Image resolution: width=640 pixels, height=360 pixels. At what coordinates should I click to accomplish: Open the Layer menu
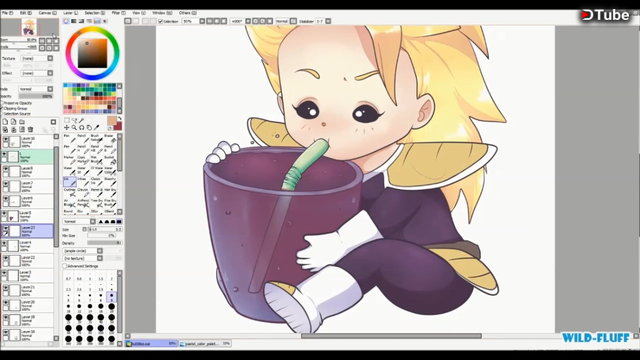pos(71,13)
